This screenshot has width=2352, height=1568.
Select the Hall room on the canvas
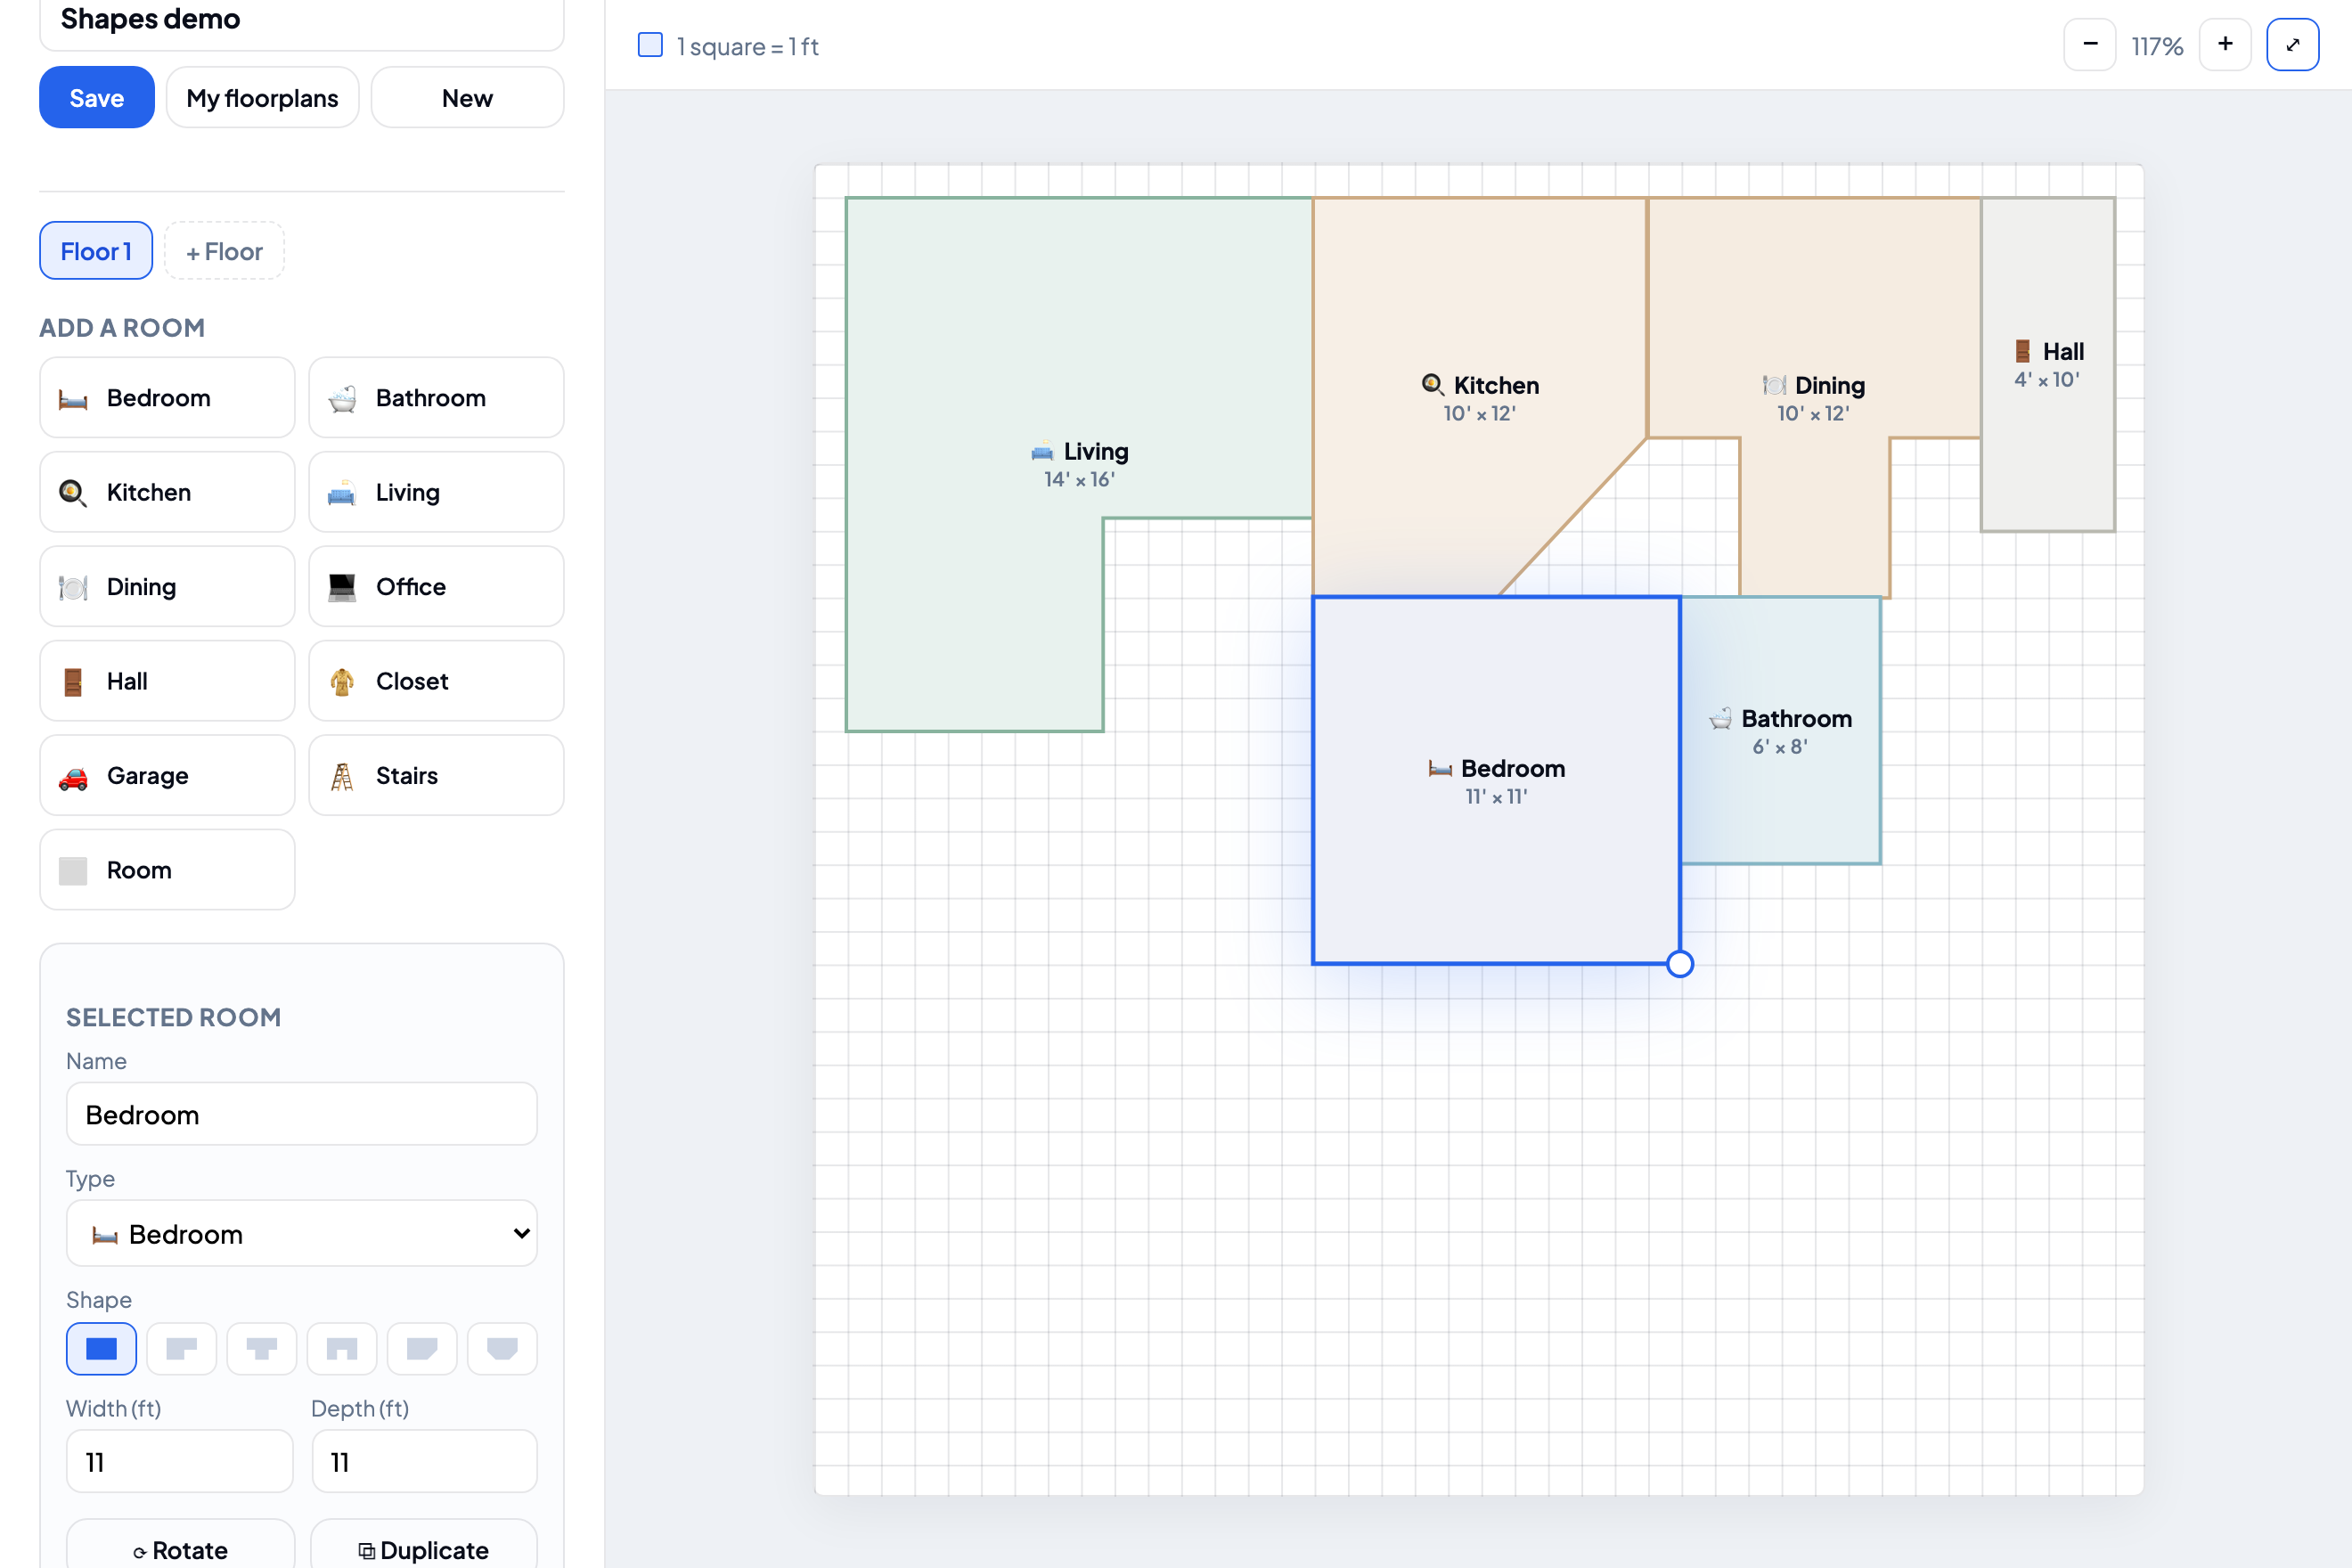[x=2047, y=364]
